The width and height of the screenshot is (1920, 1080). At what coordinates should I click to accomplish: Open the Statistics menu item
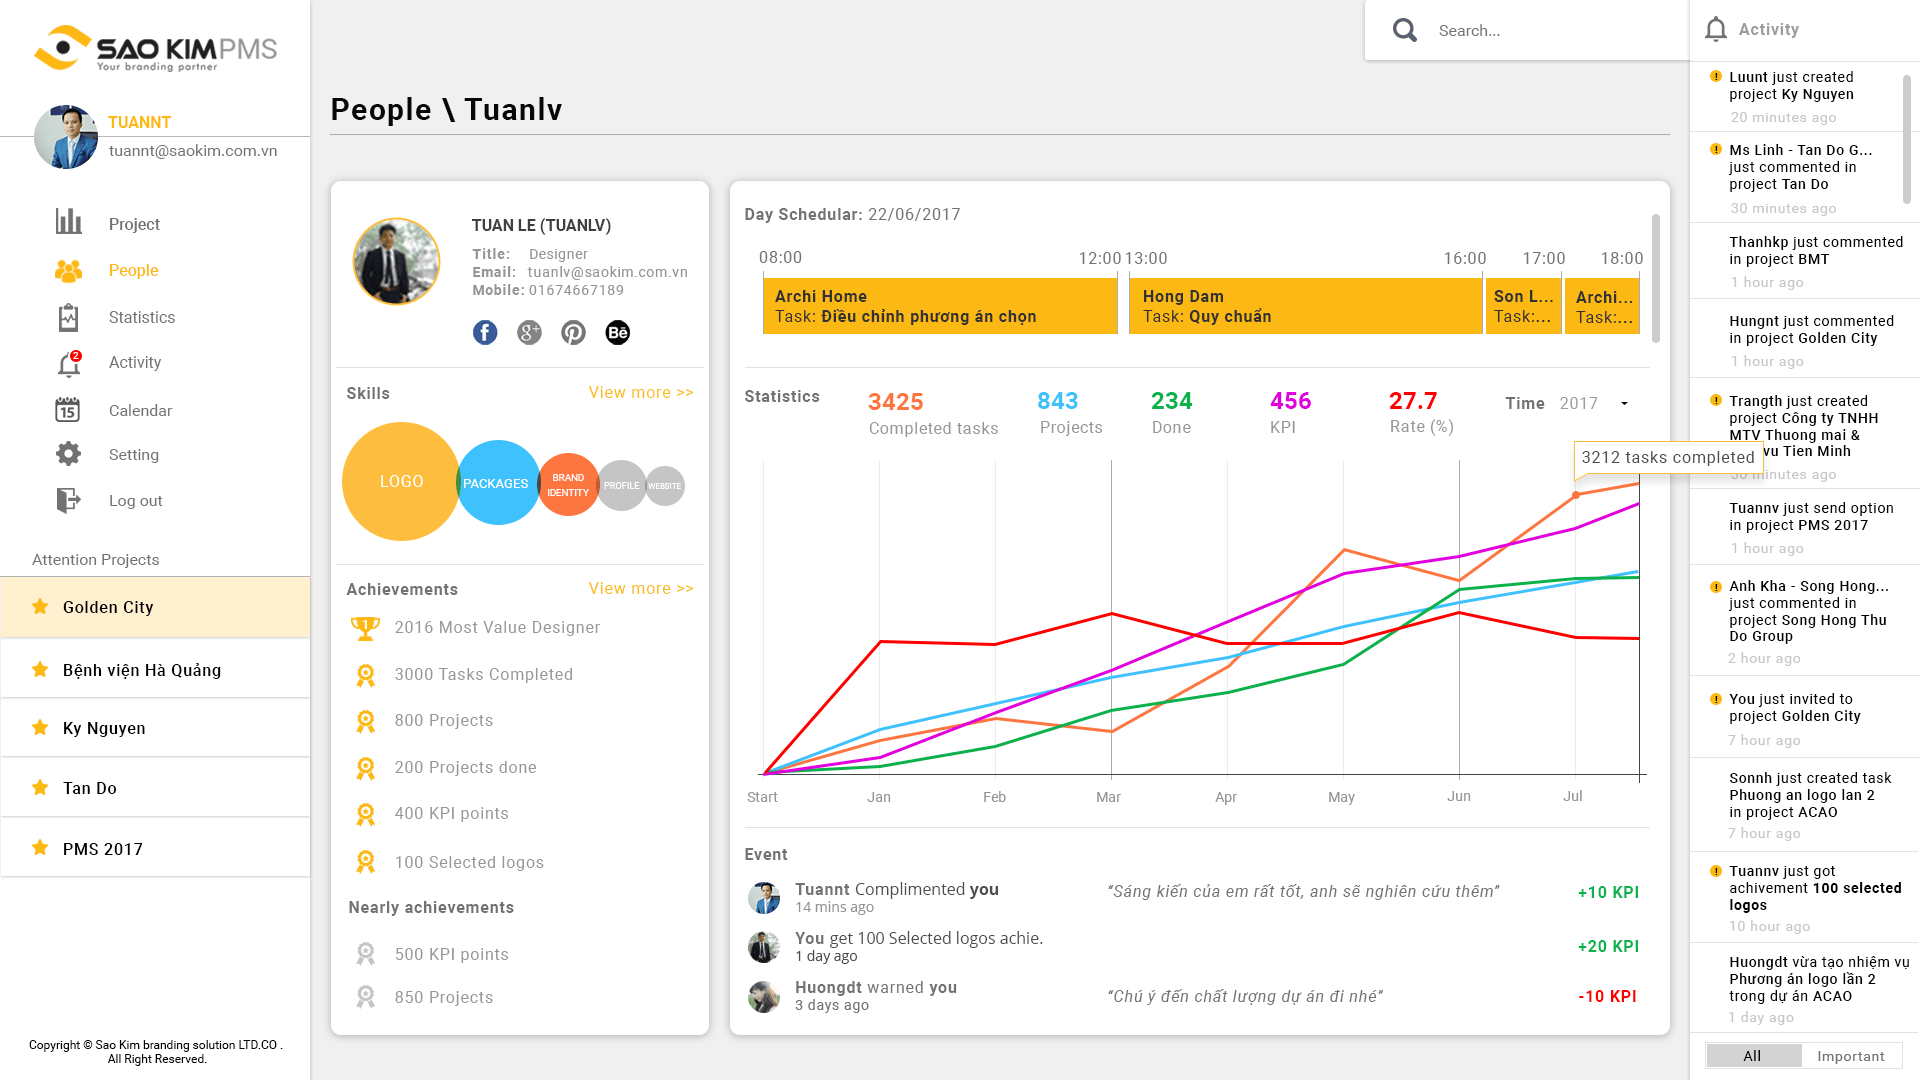click(x=141, y=317)
